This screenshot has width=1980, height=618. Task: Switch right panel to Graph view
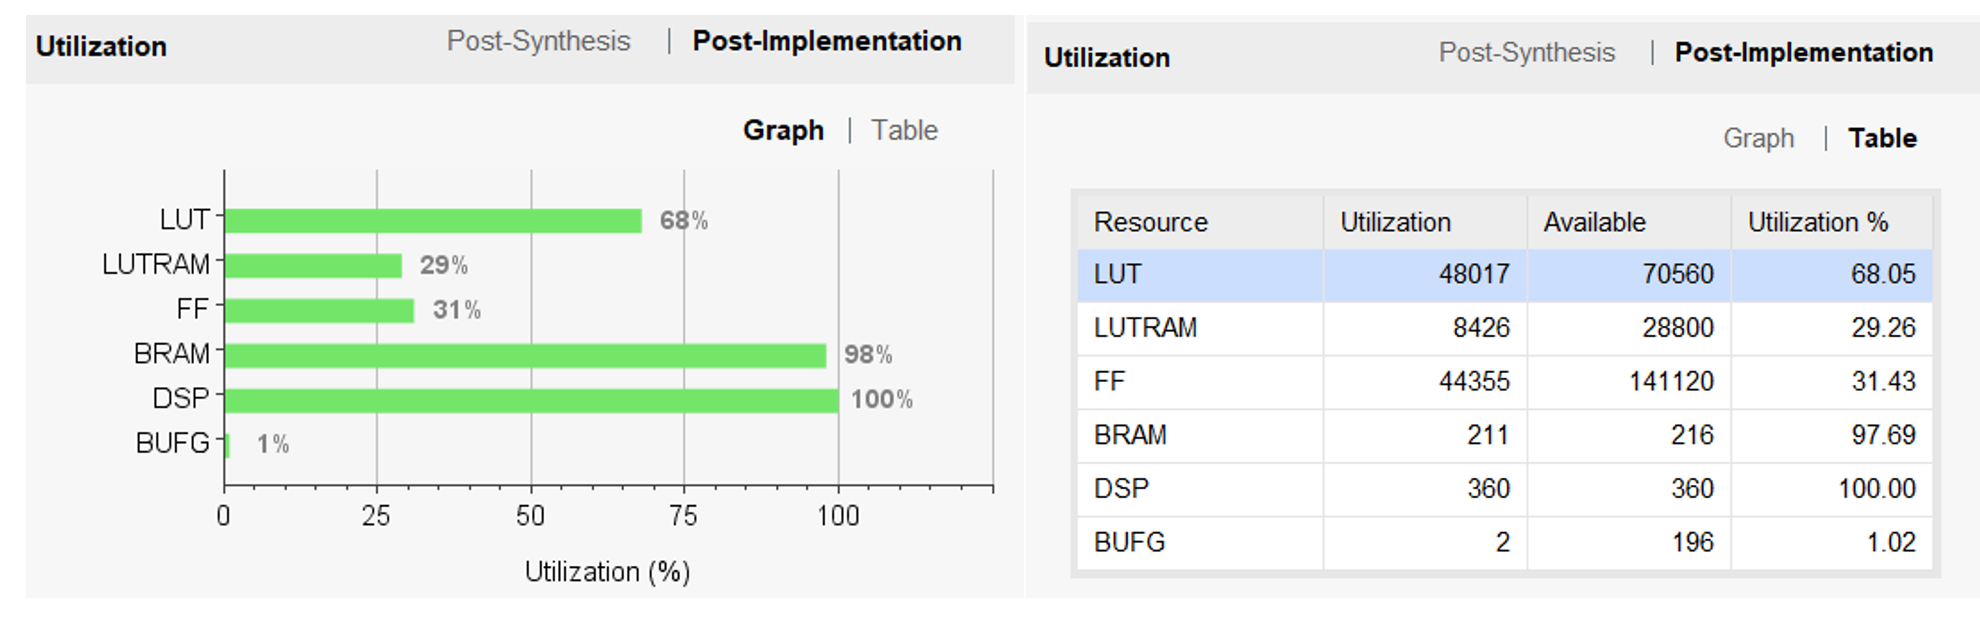click(1758, 138)
